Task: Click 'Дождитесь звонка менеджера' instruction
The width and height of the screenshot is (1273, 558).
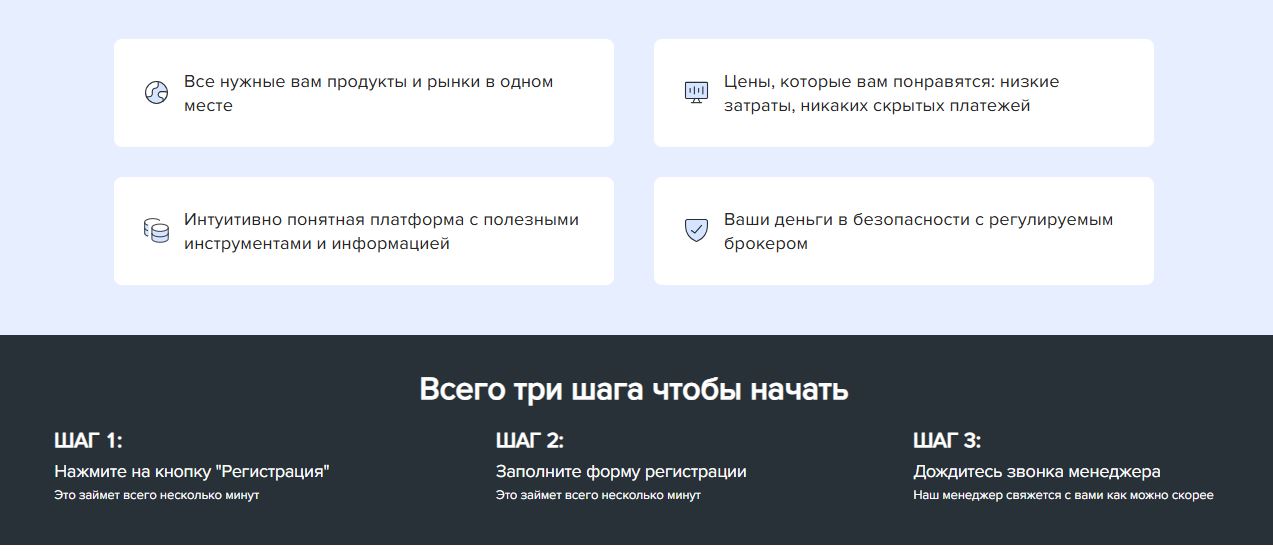Action: click(x=1037, y=471)
